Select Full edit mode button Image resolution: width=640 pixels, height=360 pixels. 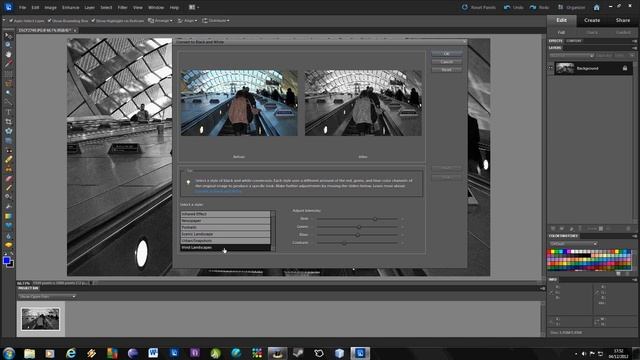(x=562, y=32)
